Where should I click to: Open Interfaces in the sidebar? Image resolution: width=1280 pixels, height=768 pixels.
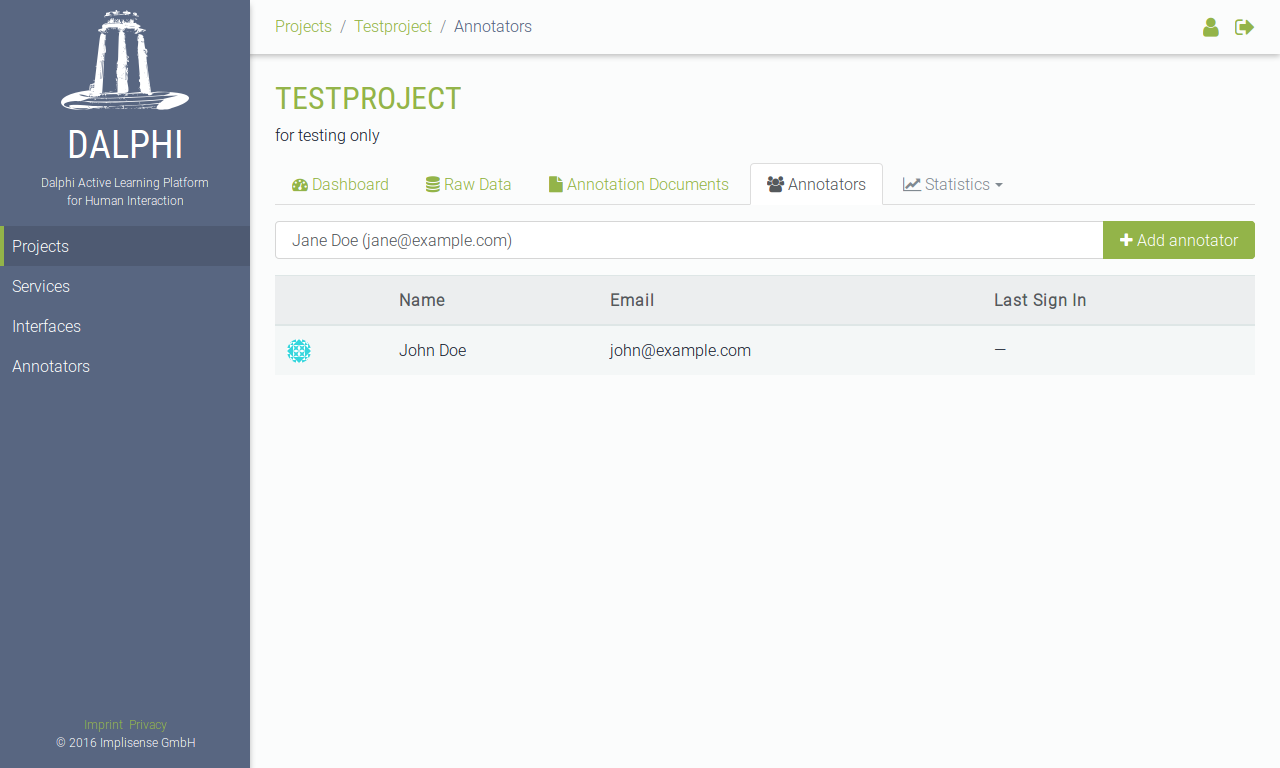(125, 326)
